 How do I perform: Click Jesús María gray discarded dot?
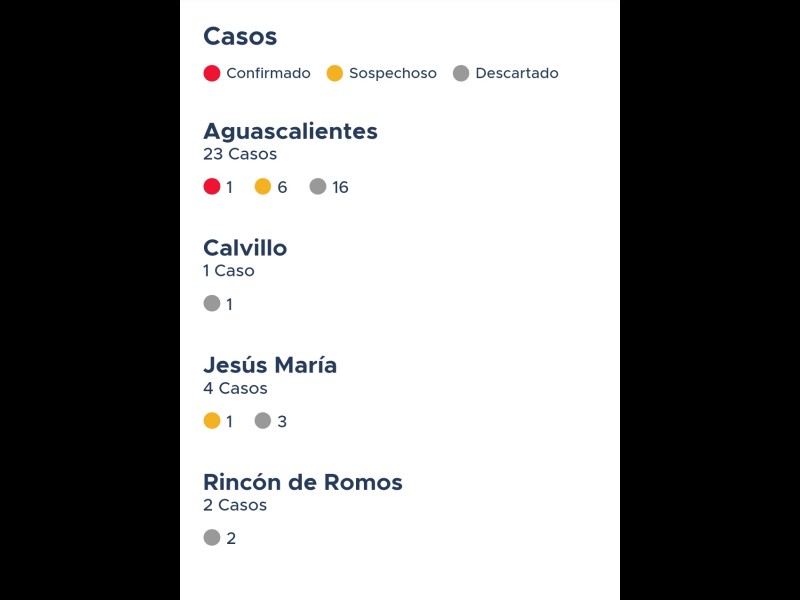tap(263, 420)
